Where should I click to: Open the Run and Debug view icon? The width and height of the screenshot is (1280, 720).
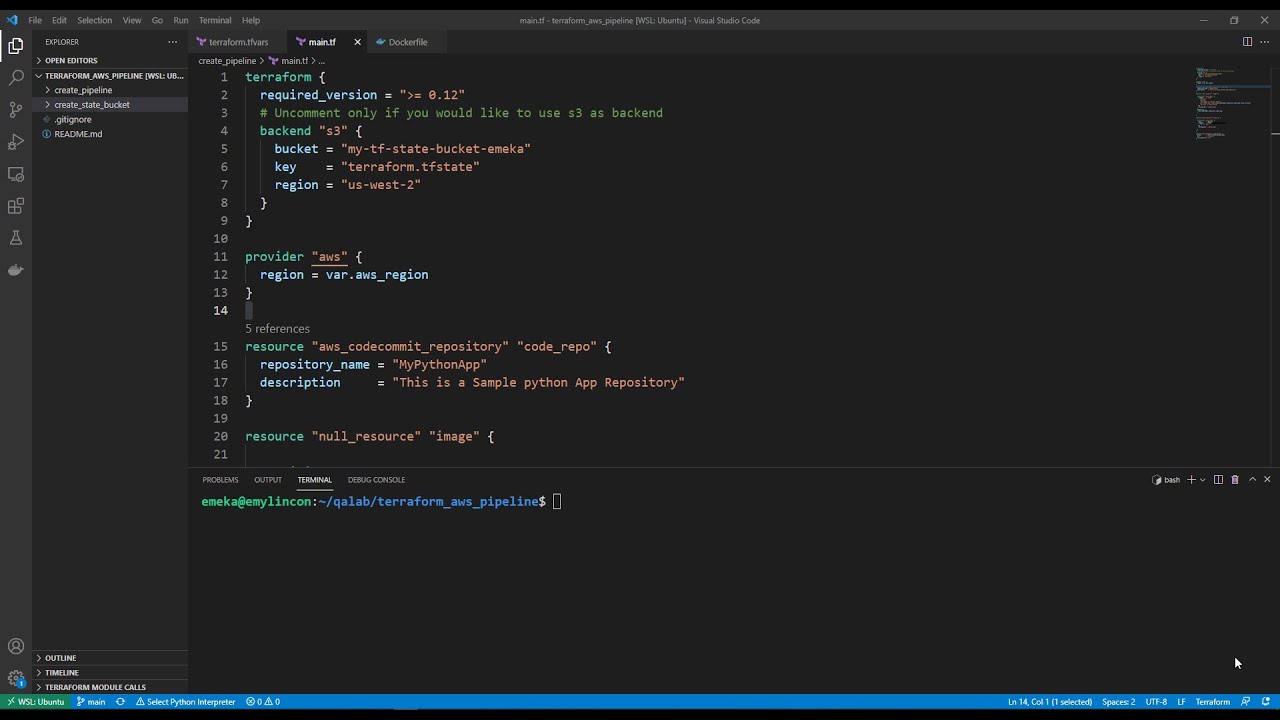16,141
